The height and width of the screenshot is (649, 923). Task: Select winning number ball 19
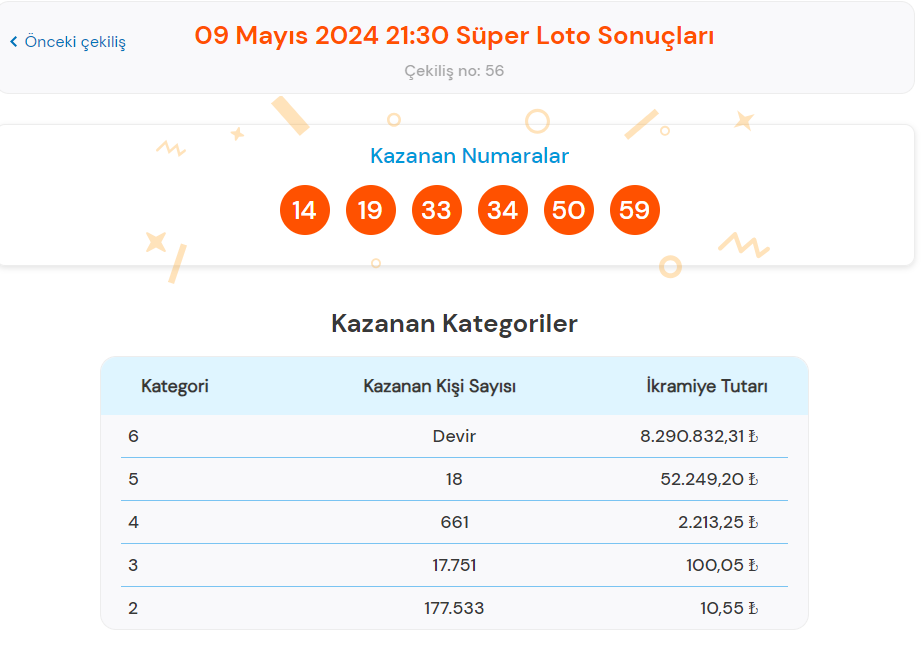coord(371,210)
